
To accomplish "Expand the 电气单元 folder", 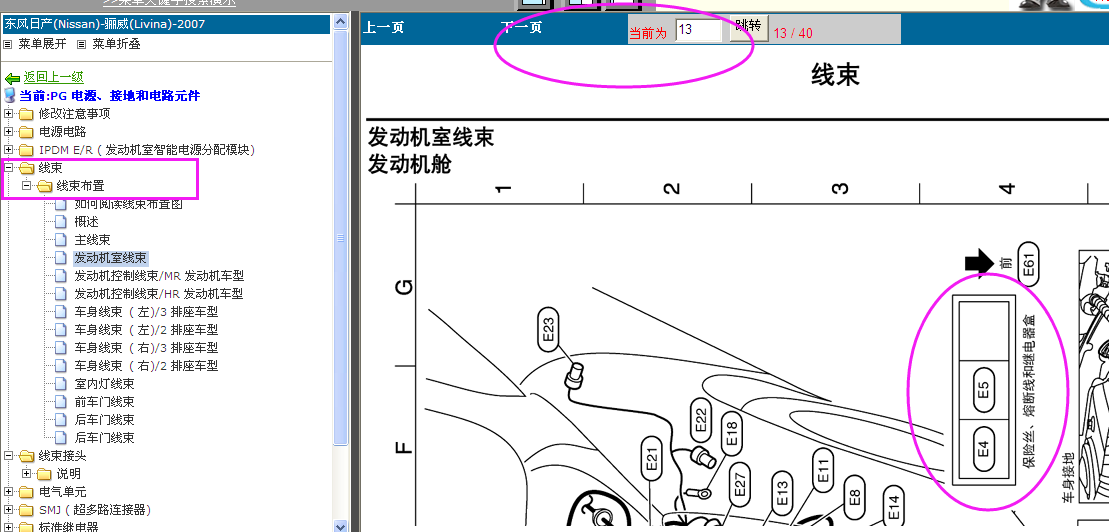I will (8, 492).
